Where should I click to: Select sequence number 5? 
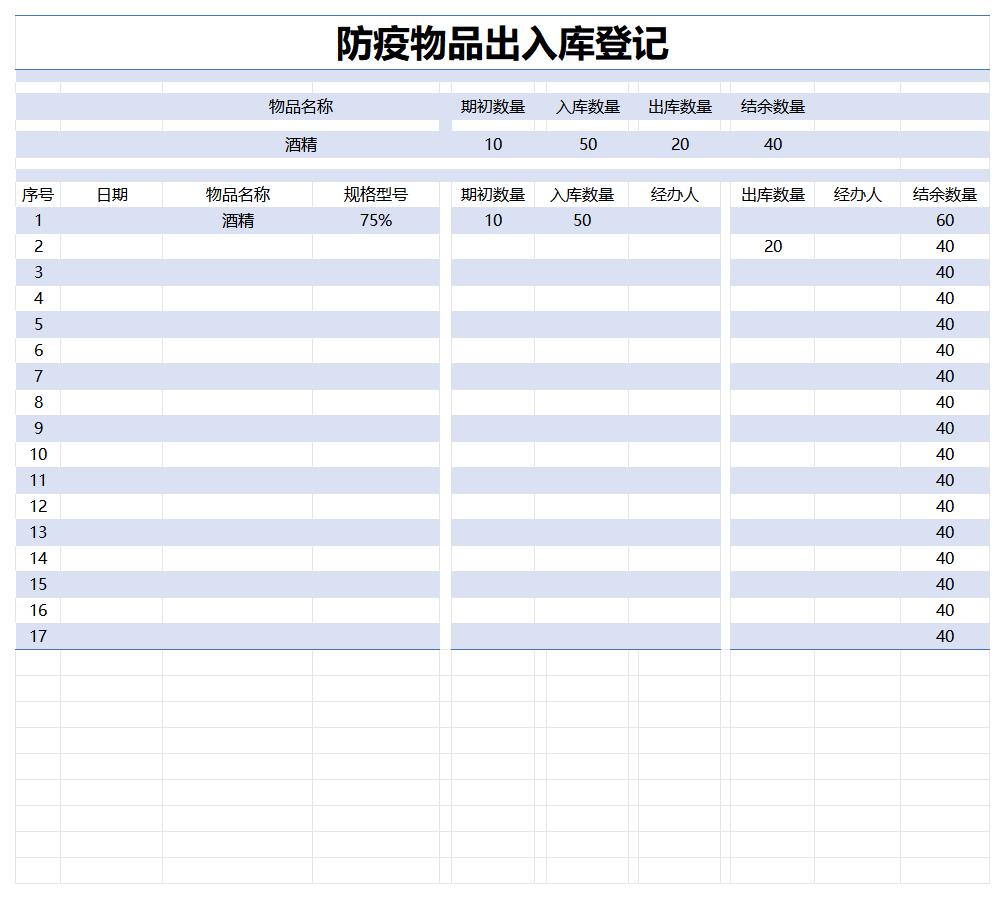pos(38,324)
